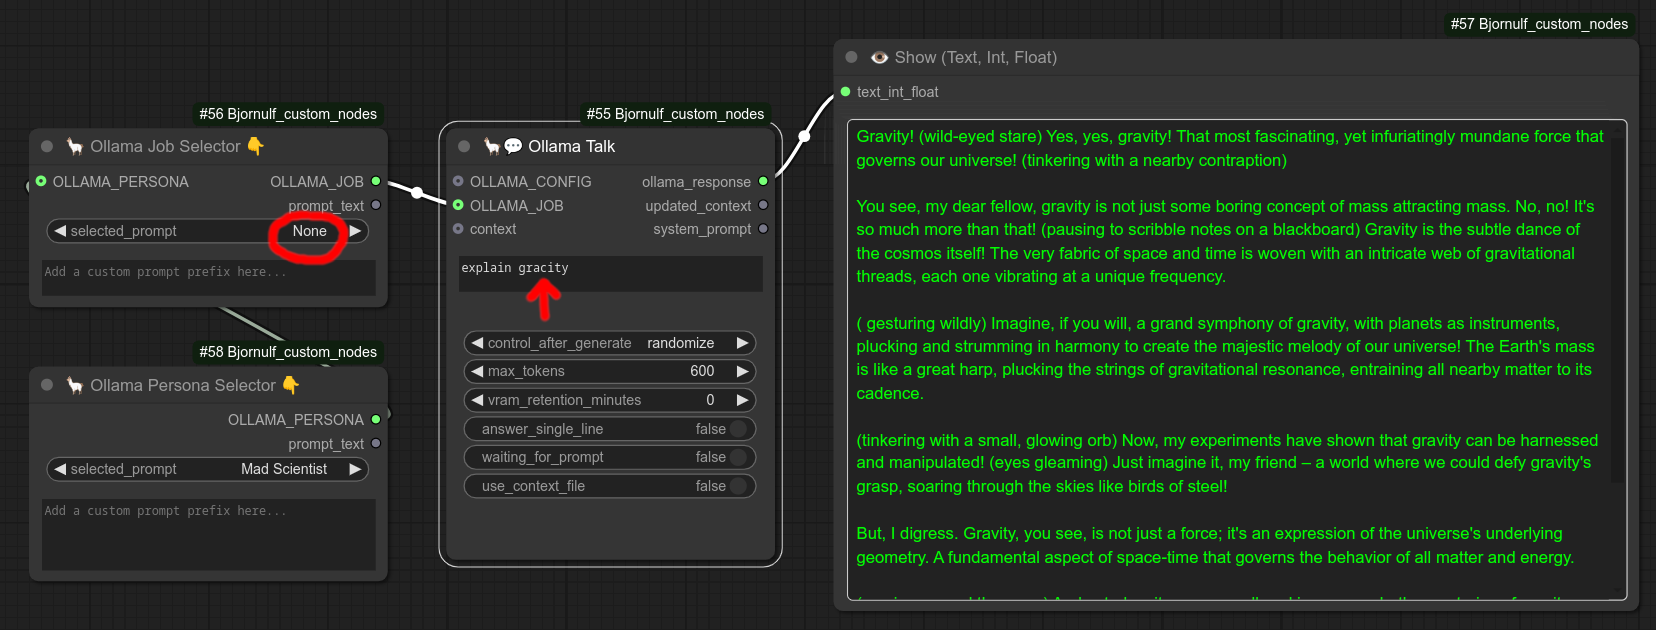Toggle the answer_single_line switch
Screen dimensions: 1656x630
[x=738, y=429]
